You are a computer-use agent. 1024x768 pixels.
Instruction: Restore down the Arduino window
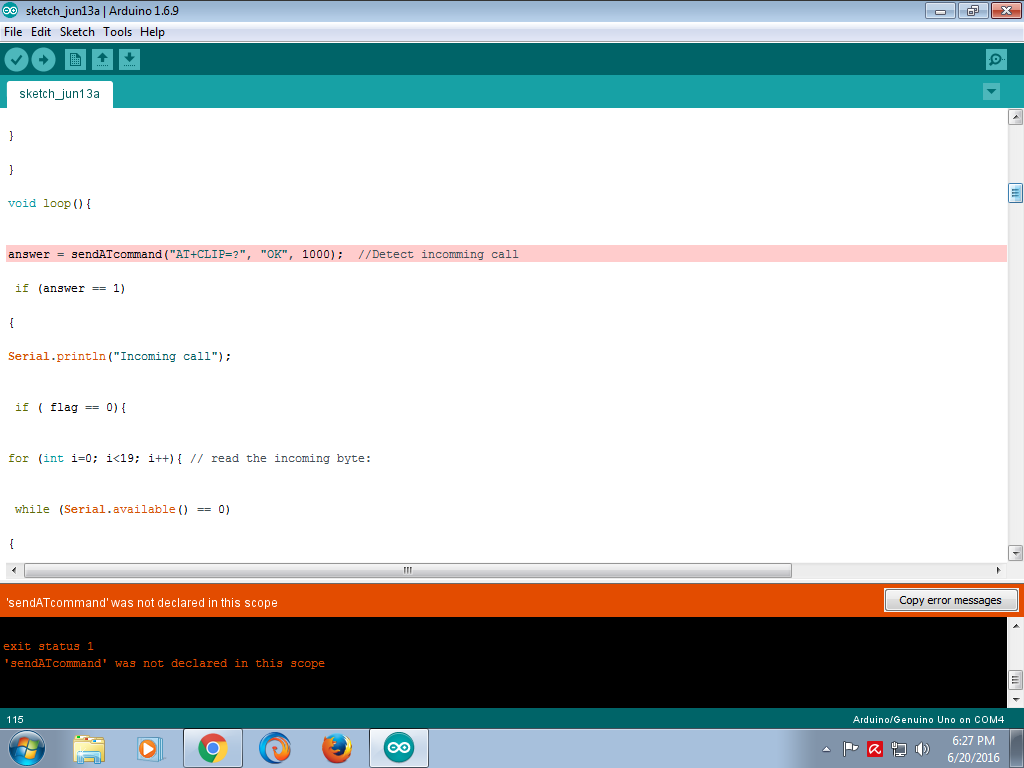[973, 10]
